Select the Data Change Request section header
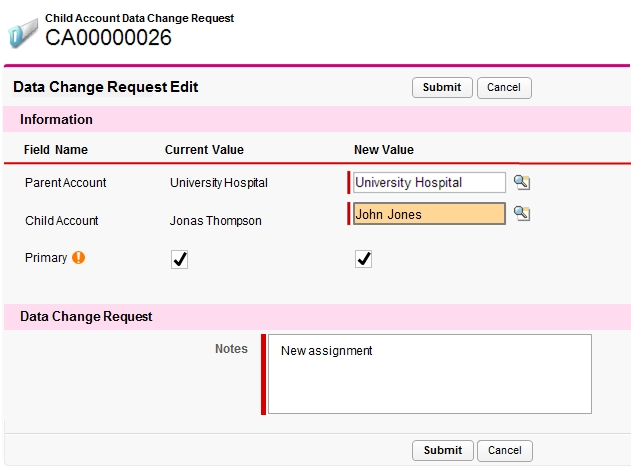The width and height of the screenshot is (631, 473). coord(86,316)
